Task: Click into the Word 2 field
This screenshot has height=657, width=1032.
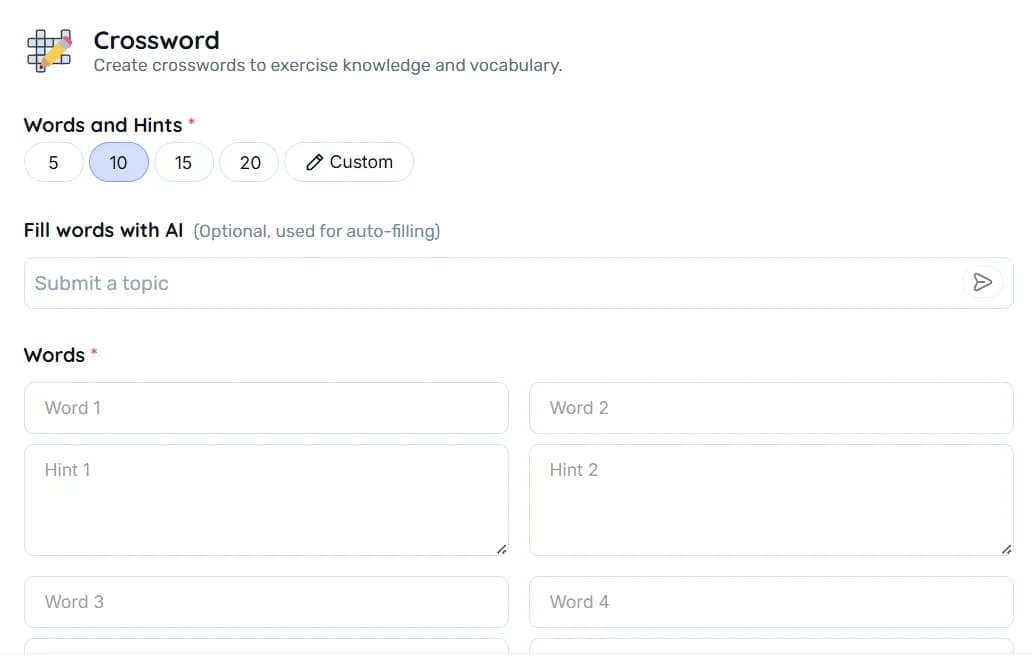Action: coord(771,408)
